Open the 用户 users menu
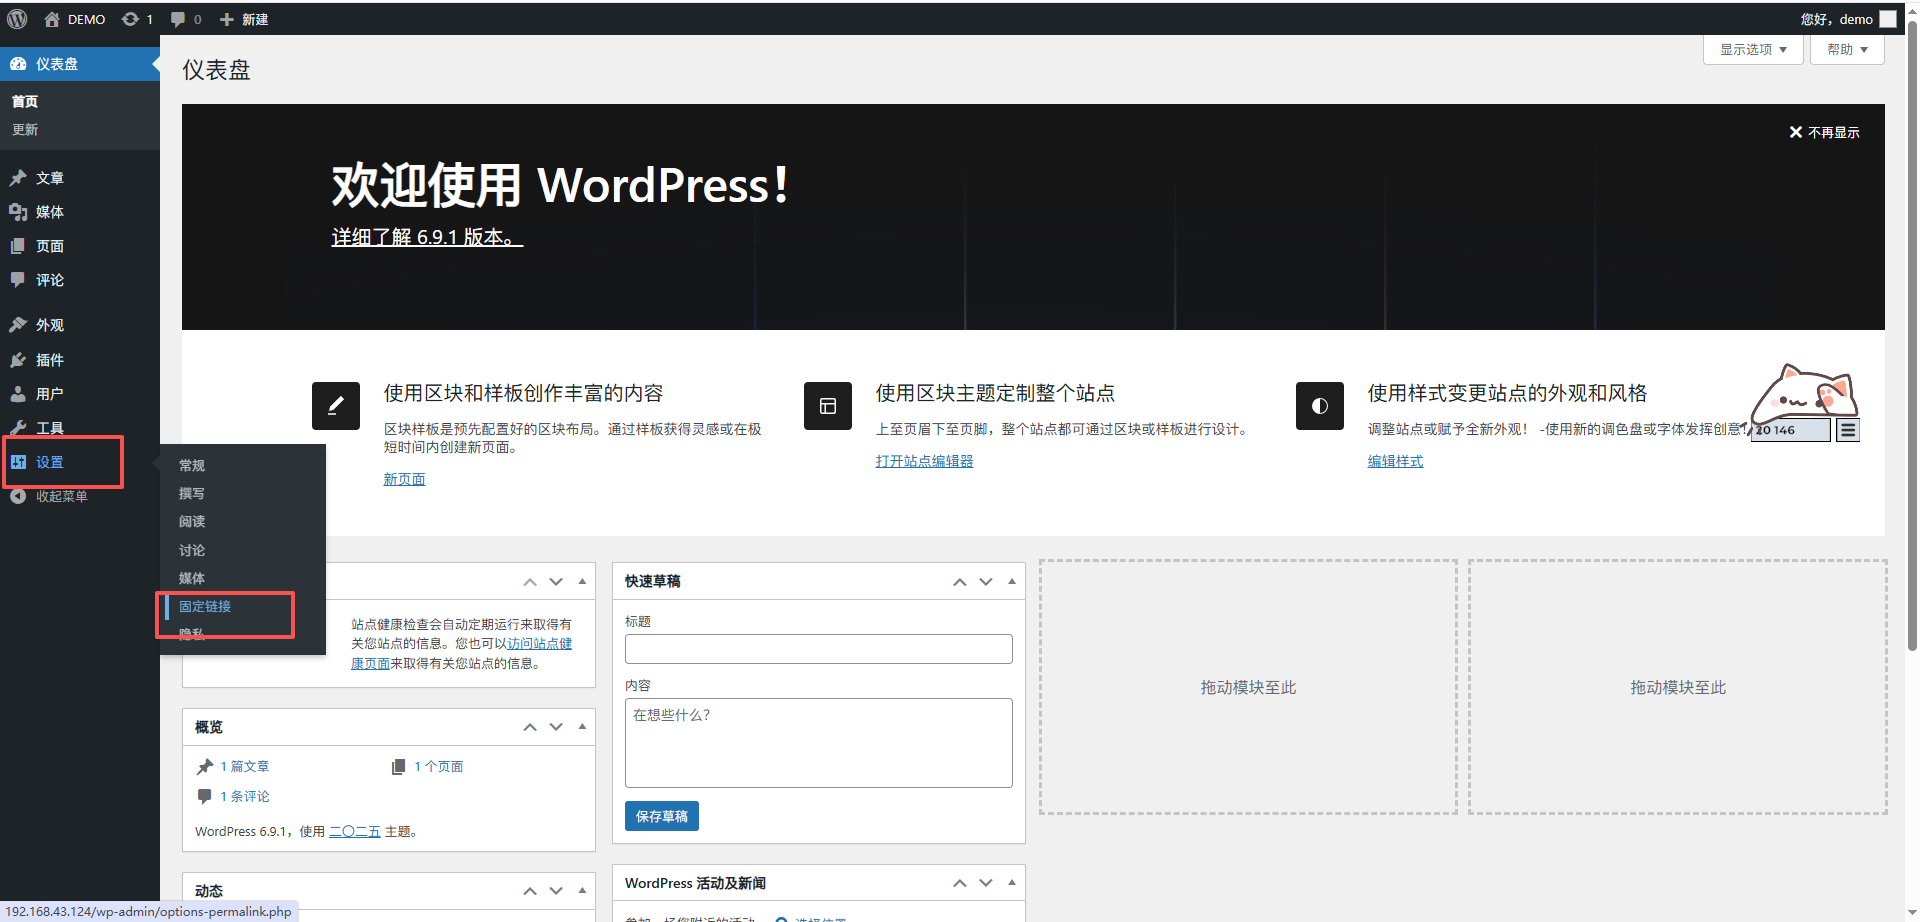Image resolution: width=1920 pixels, height=922 pixels. (x=49, y=394)
